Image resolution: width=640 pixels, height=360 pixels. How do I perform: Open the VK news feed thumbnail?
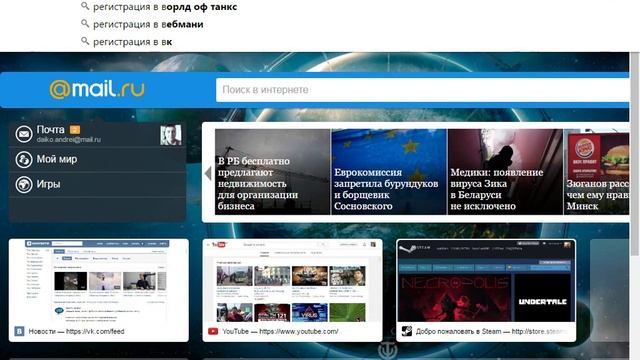coord(98,282)
